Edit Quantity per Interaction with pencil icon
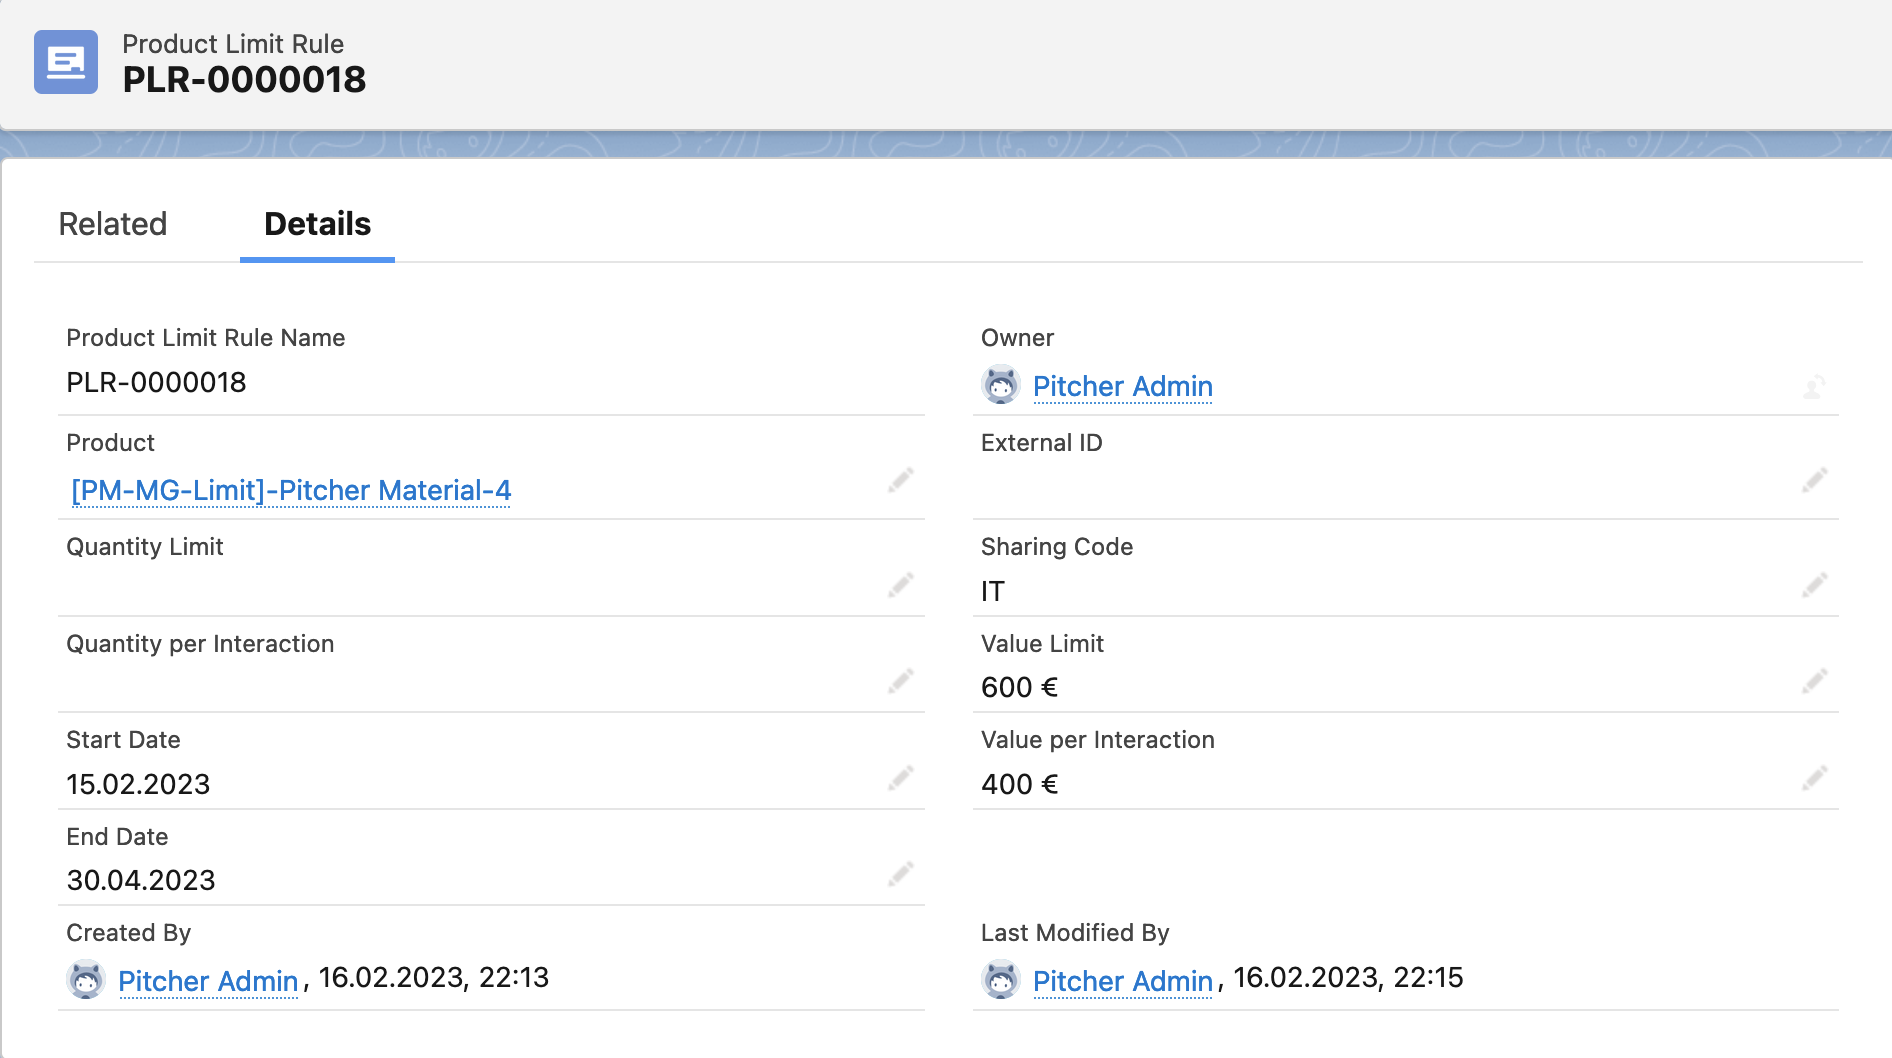Screen dimensions: 1892x1058 click(x=901, y=682)
